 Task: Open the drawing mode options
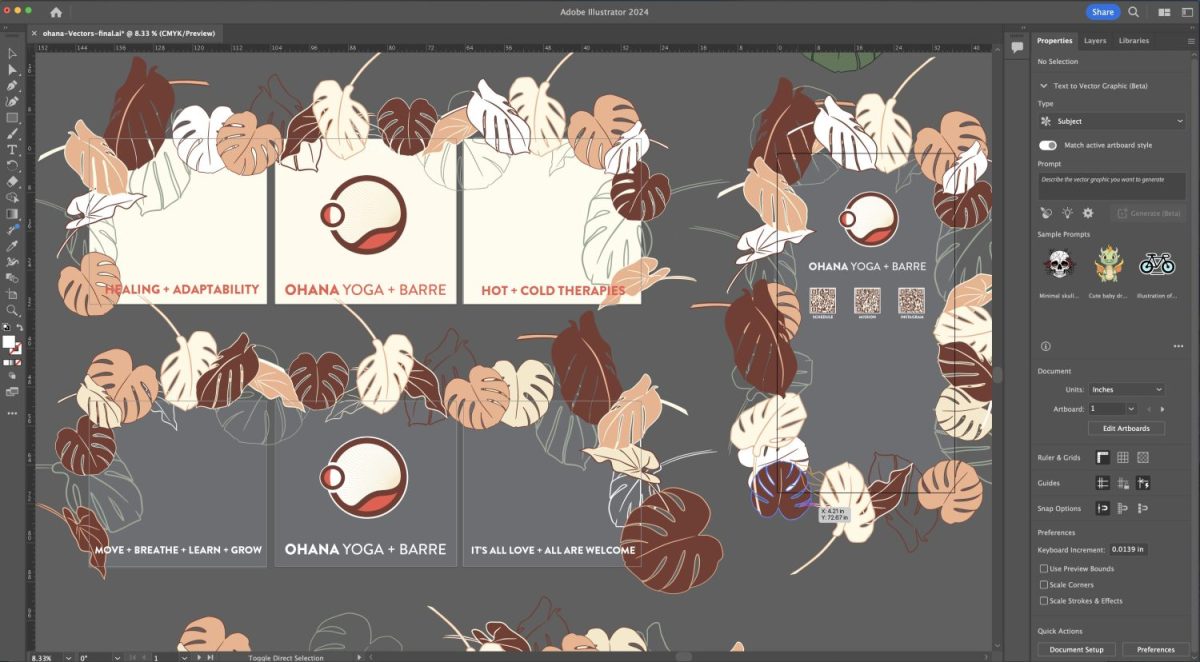point(12,376)
